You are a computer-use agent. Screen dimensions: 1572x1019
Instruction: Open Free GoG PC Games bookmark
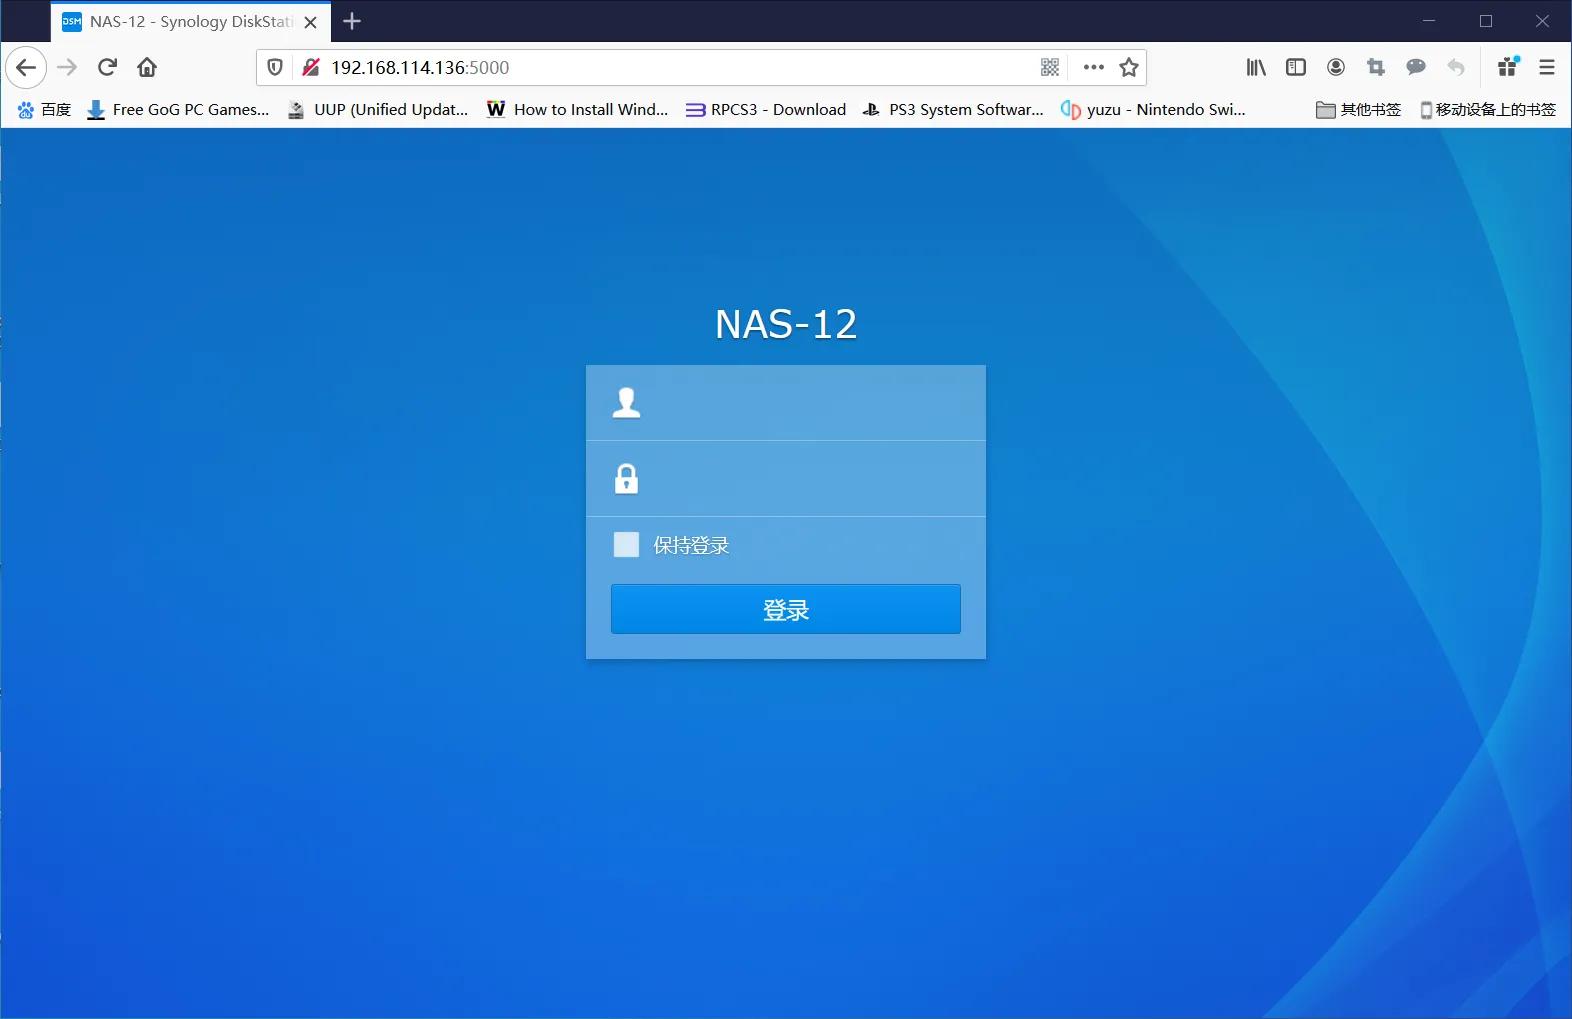(178, 109)
